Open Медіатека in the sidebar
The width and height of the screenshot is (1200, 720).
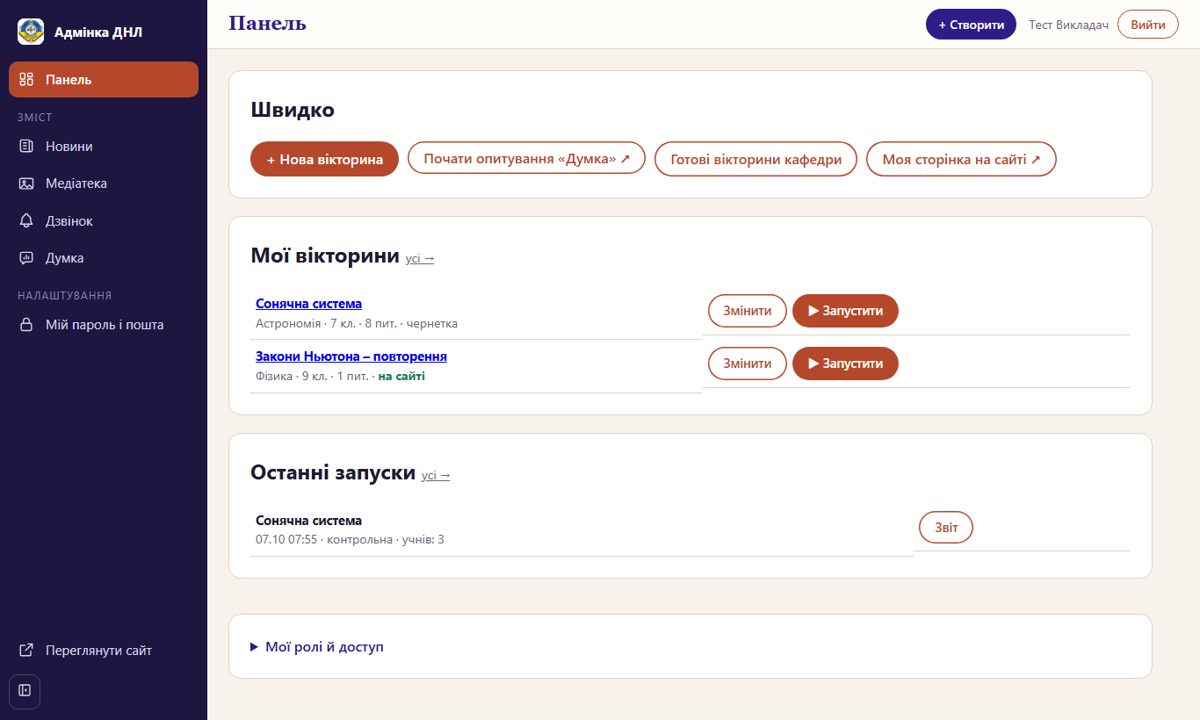click(104, 184)
